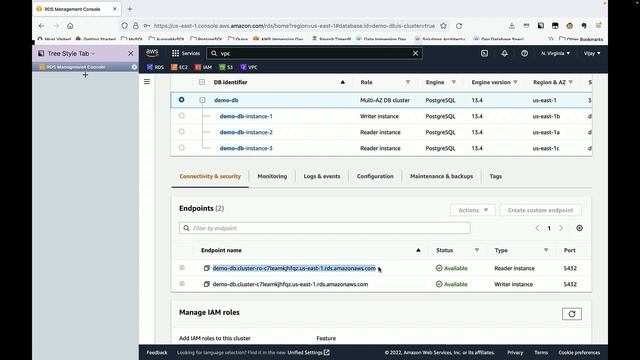The image size is (640, 360).
Task: Open the Services grid menu
Action: (x=186, y=53)
